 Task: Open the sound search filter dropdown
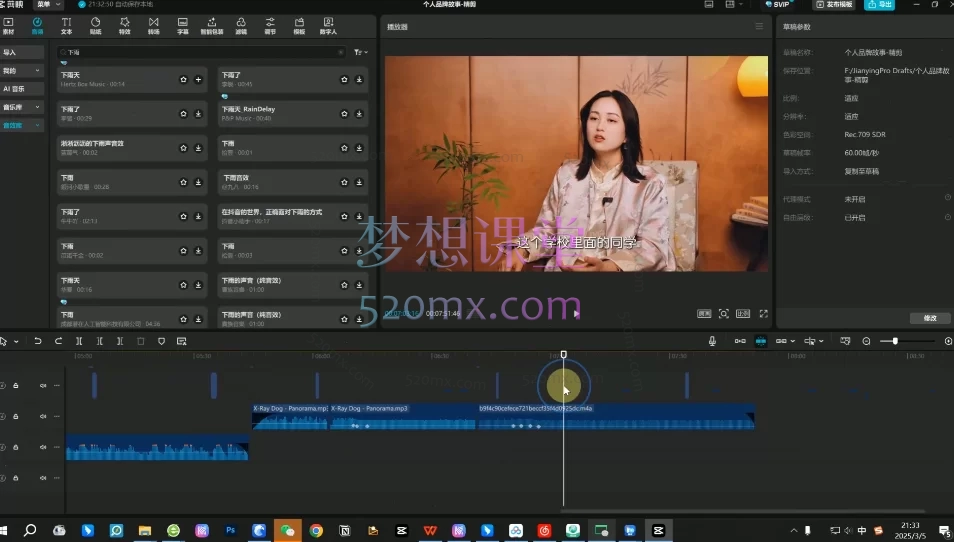(360, 51)
